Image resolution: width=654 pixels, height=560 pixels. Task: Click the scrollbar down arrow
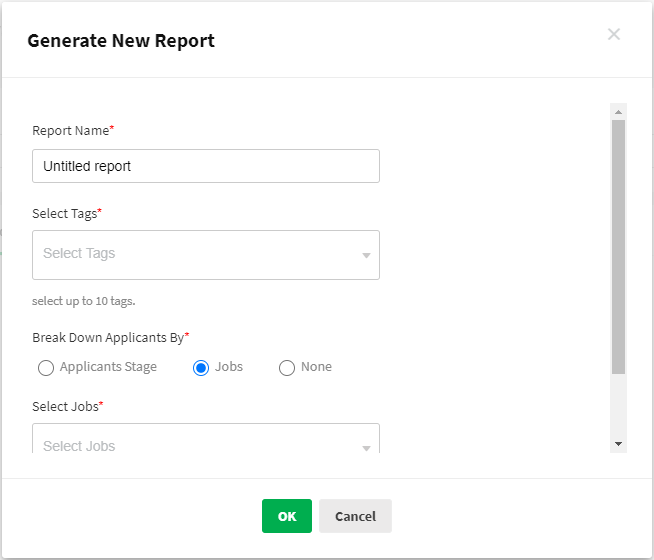click(618, 443)
